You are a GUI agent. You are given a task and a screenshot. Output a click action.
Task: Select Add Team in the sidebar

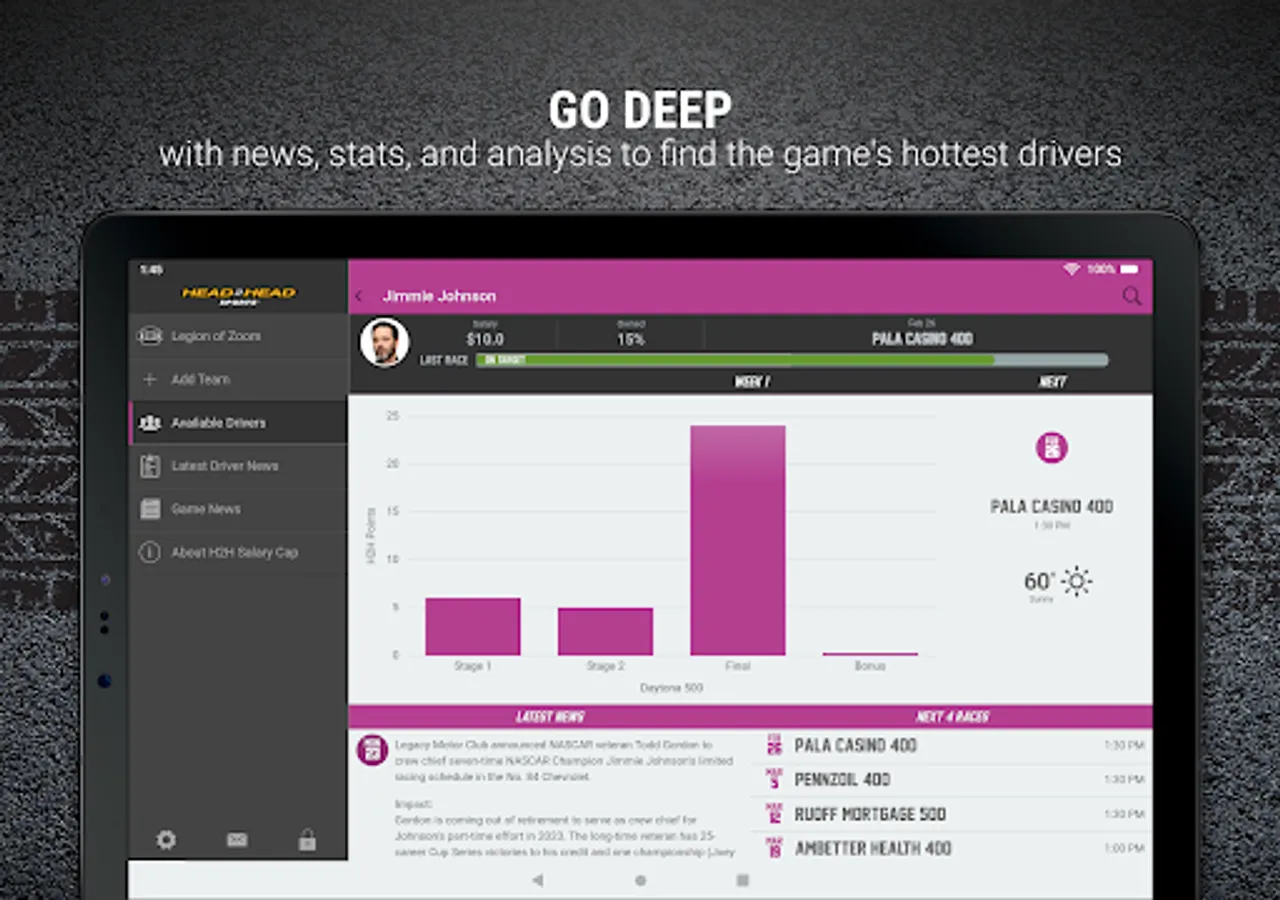pos(238,379)
